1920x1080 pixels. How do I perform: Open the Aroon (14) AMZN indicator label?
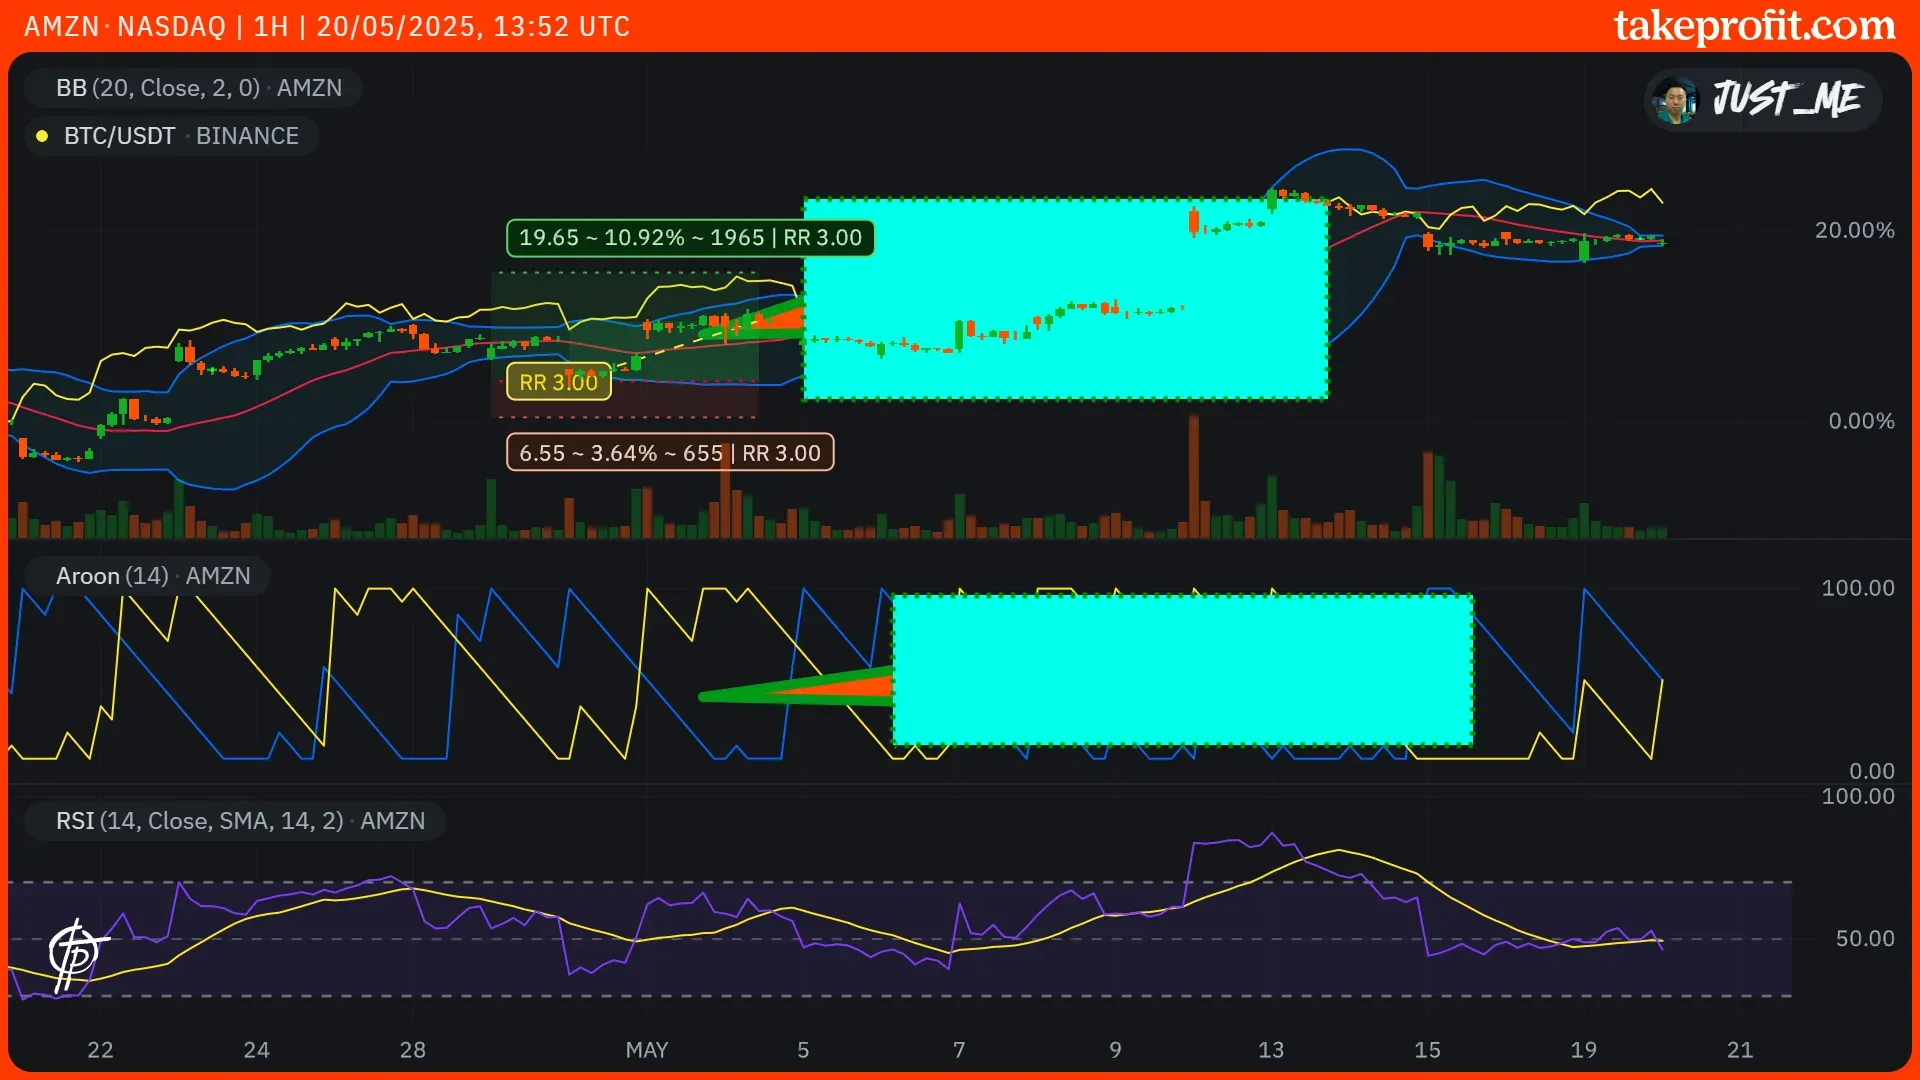(153, 576)
